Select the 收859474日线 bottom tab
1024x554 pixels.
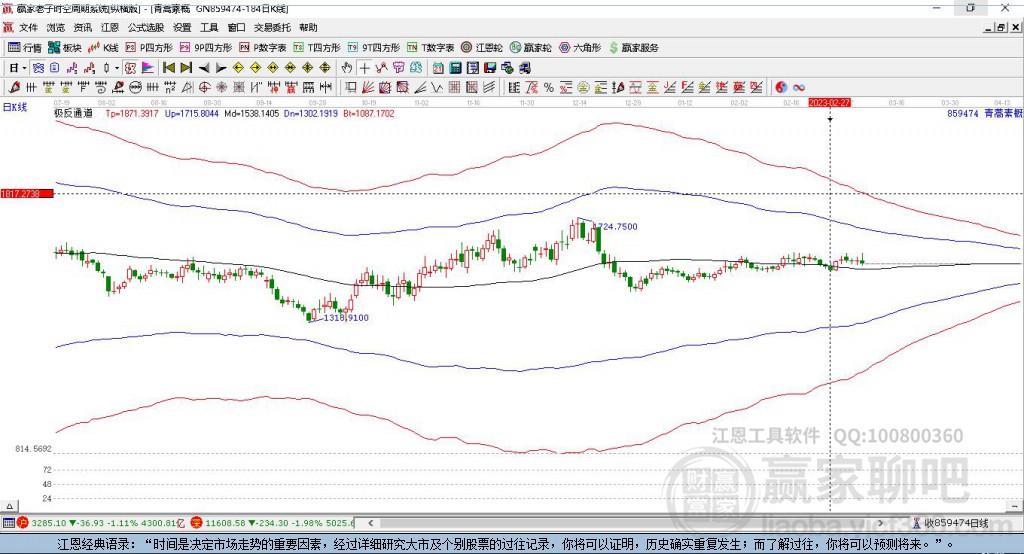click(x=955, y=523)
